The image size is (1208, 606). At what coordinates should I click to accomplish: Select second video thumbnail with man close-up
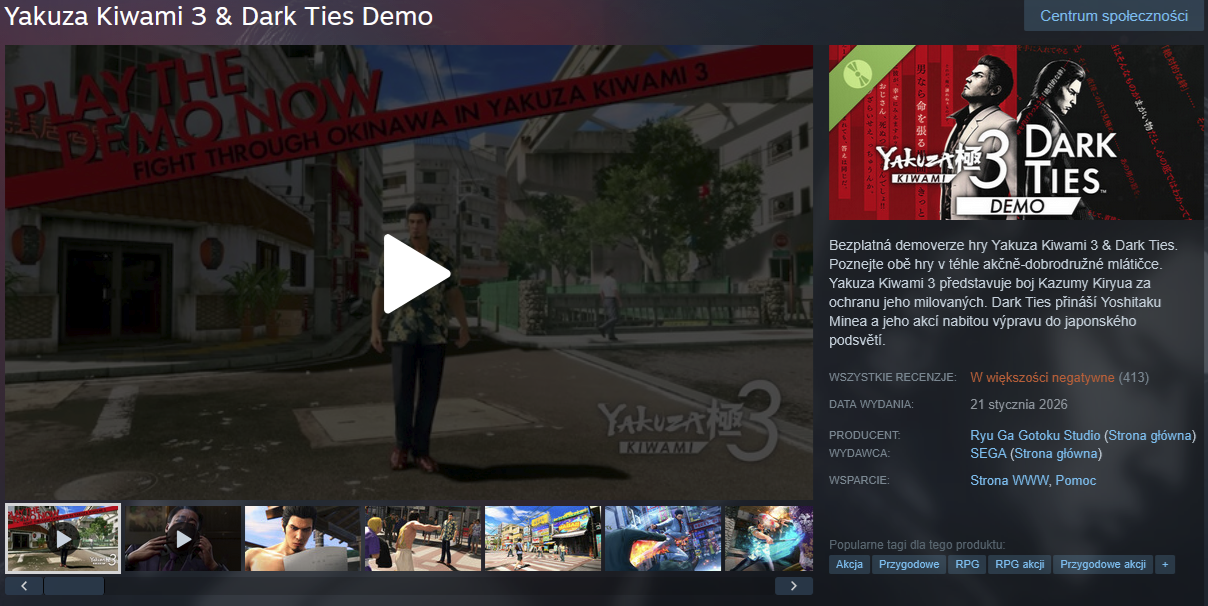pos(183,538)
